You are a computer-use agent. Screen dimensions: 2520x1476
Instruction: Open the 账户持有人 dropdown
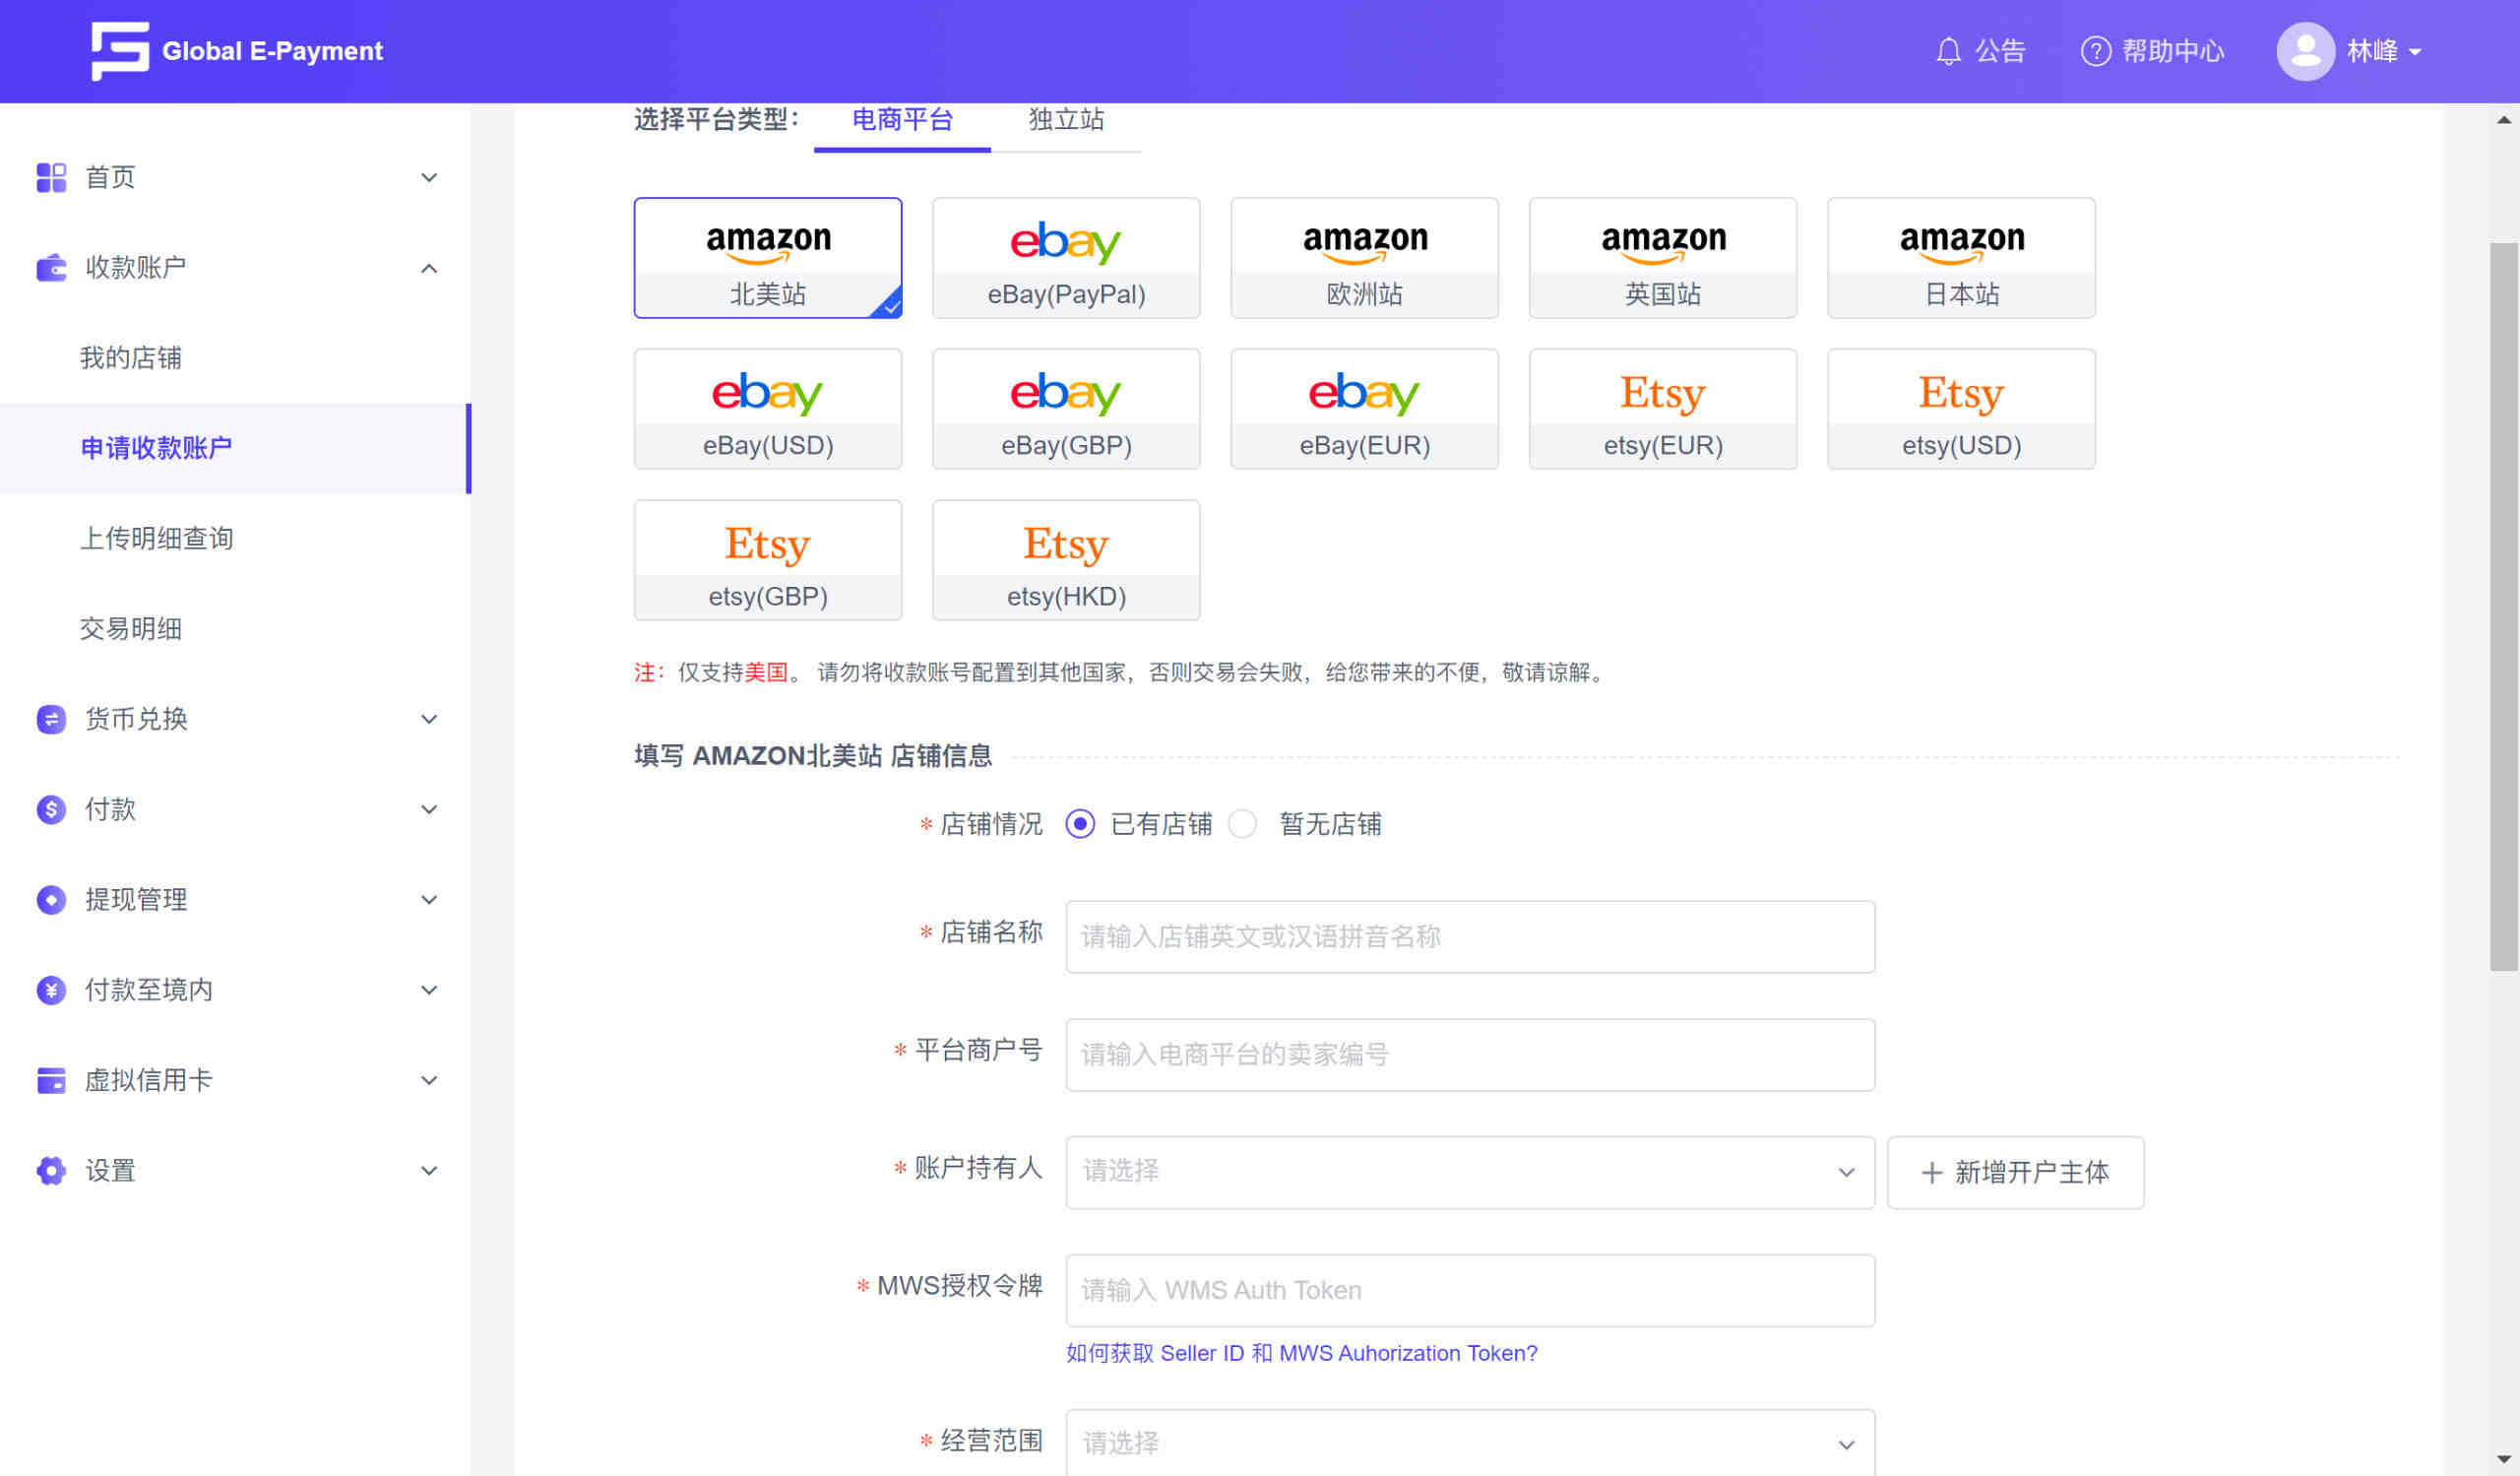[1469, 1172]
